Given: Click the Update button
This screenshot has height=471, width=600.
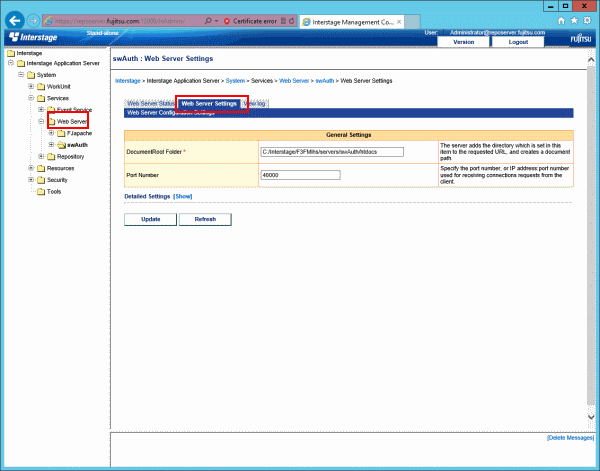Looking at the screenshot, I should 150,219.
